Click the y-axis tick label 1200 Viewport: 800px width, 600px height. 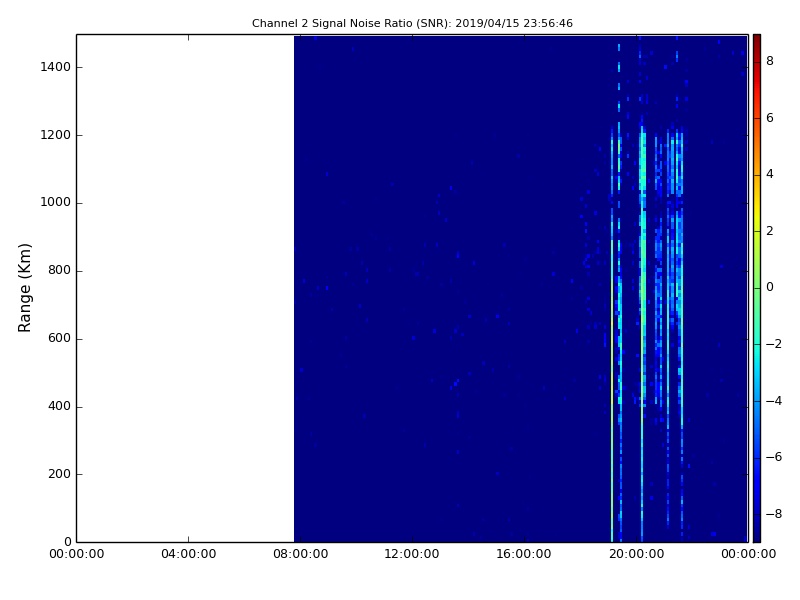56,135
